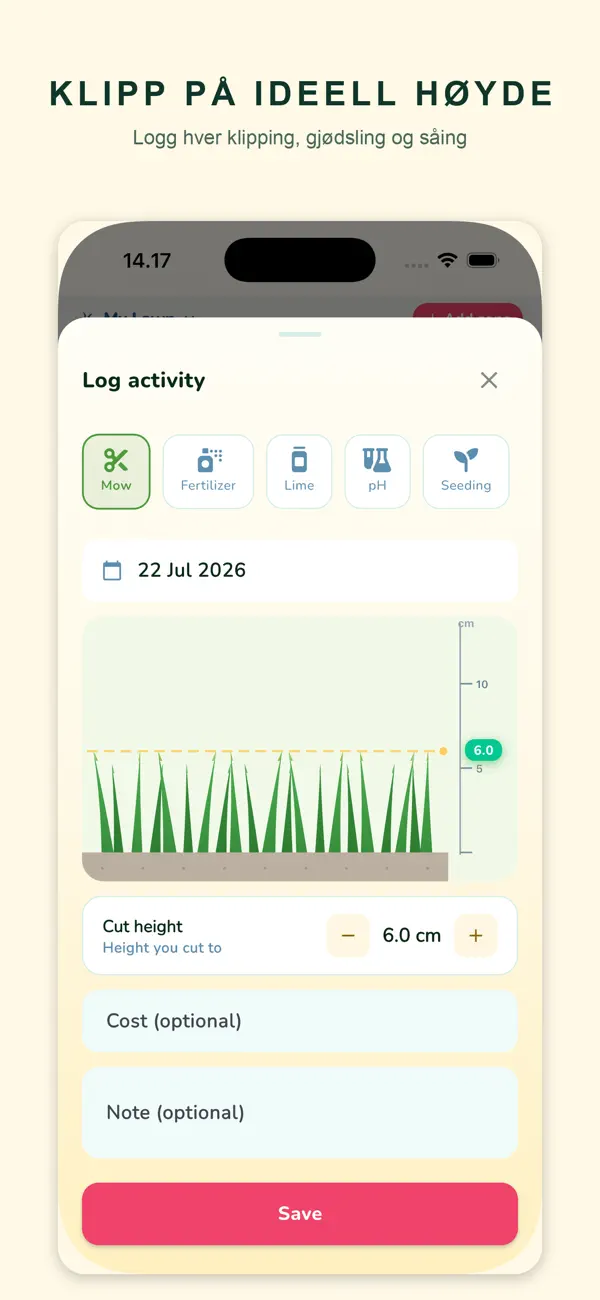Tap the battery status icon
Screen dimensions: 600x1300
[x=483, y=260]
